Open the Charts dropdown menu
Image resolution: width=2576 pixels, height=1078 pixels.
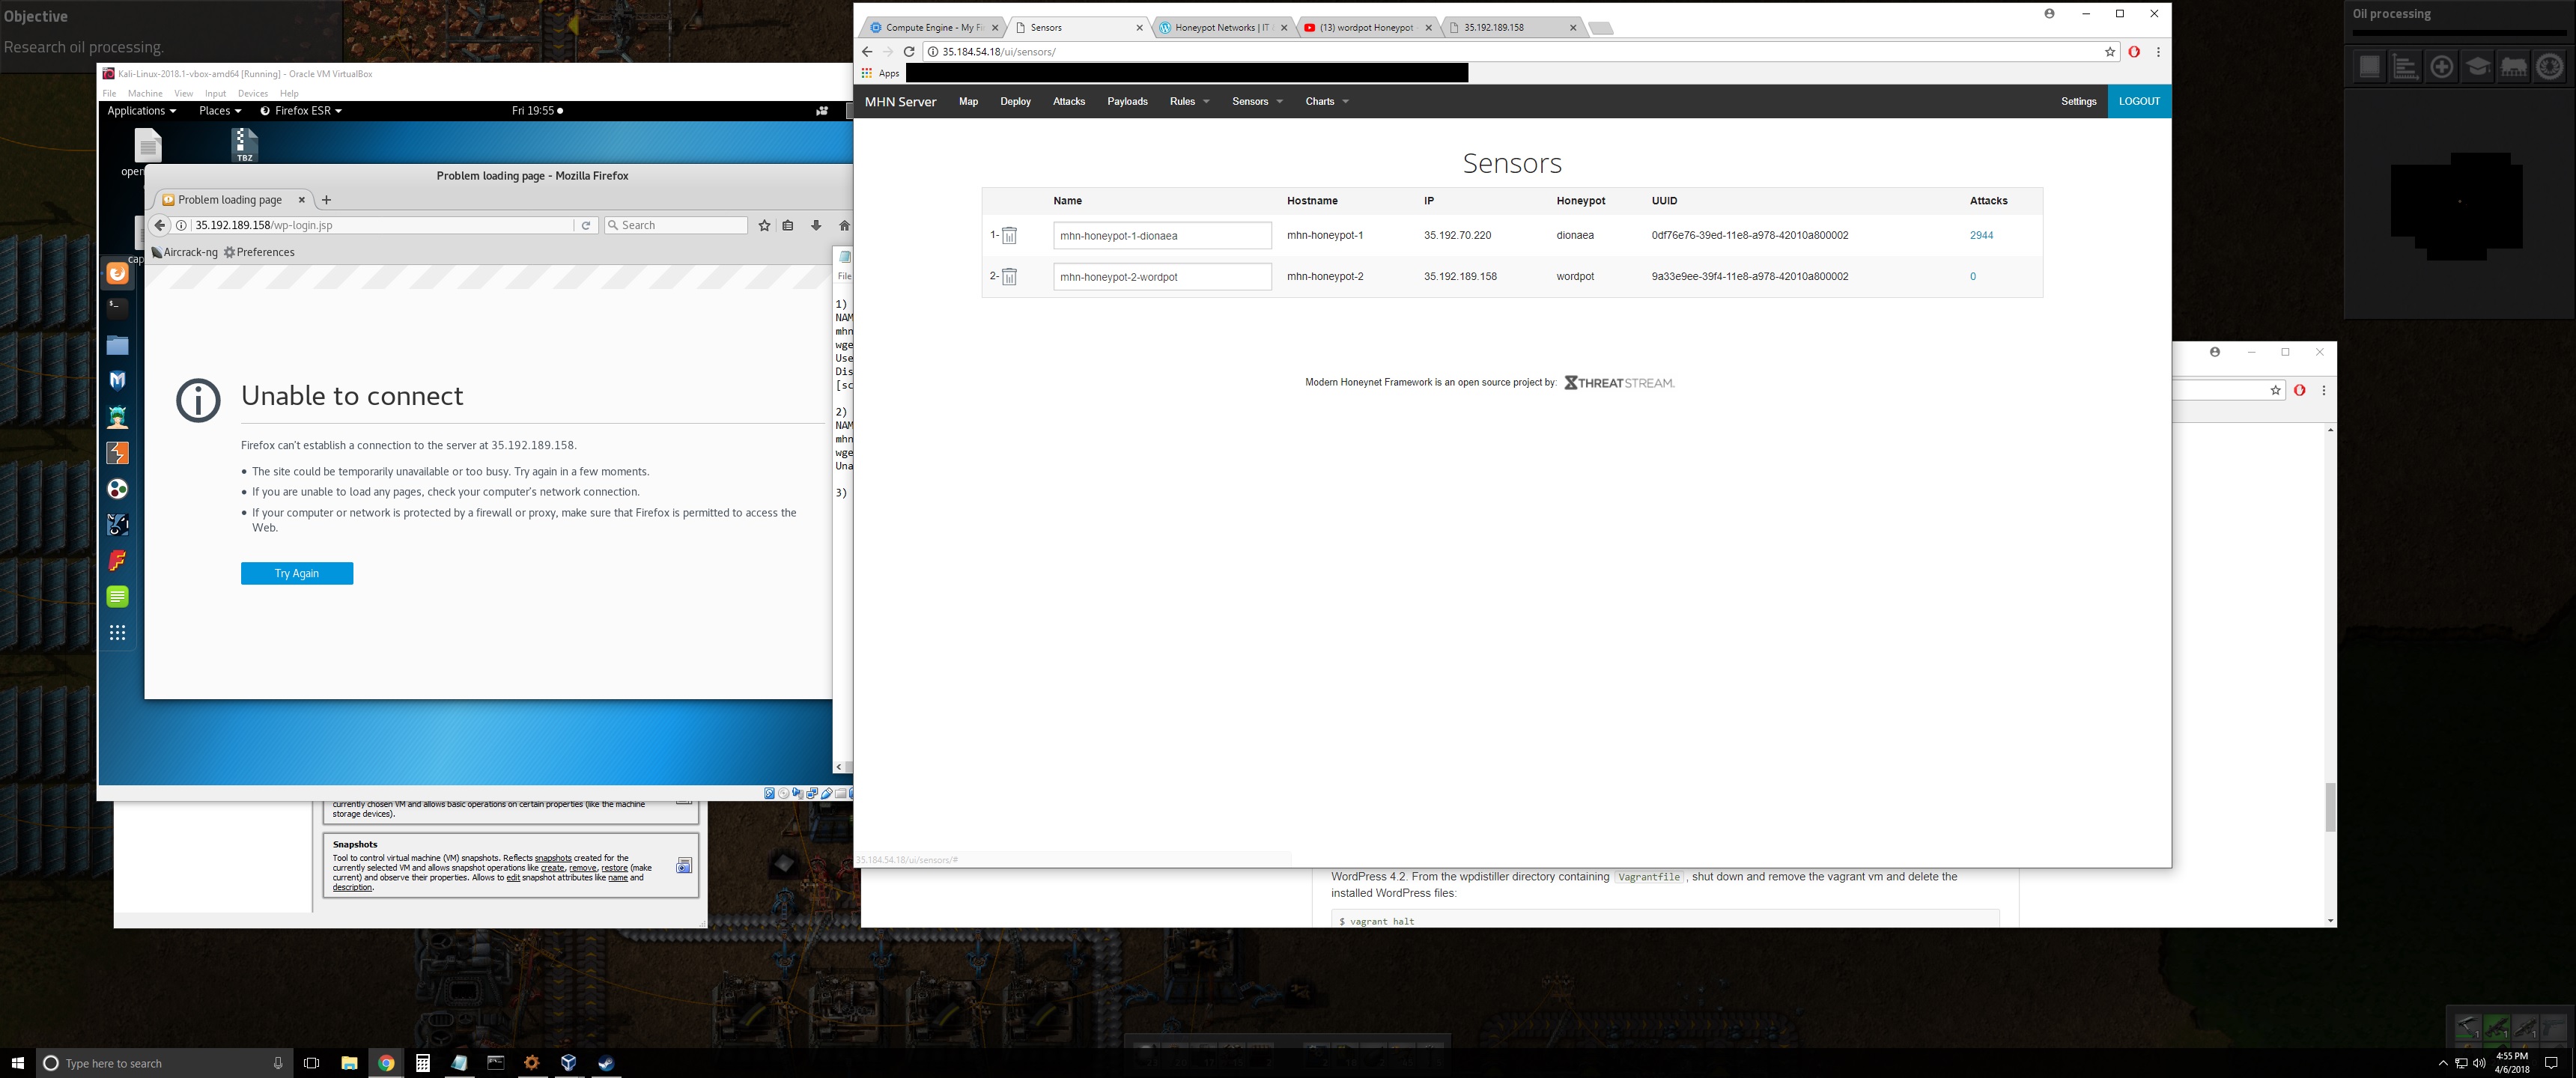(x=1326, y=102)
